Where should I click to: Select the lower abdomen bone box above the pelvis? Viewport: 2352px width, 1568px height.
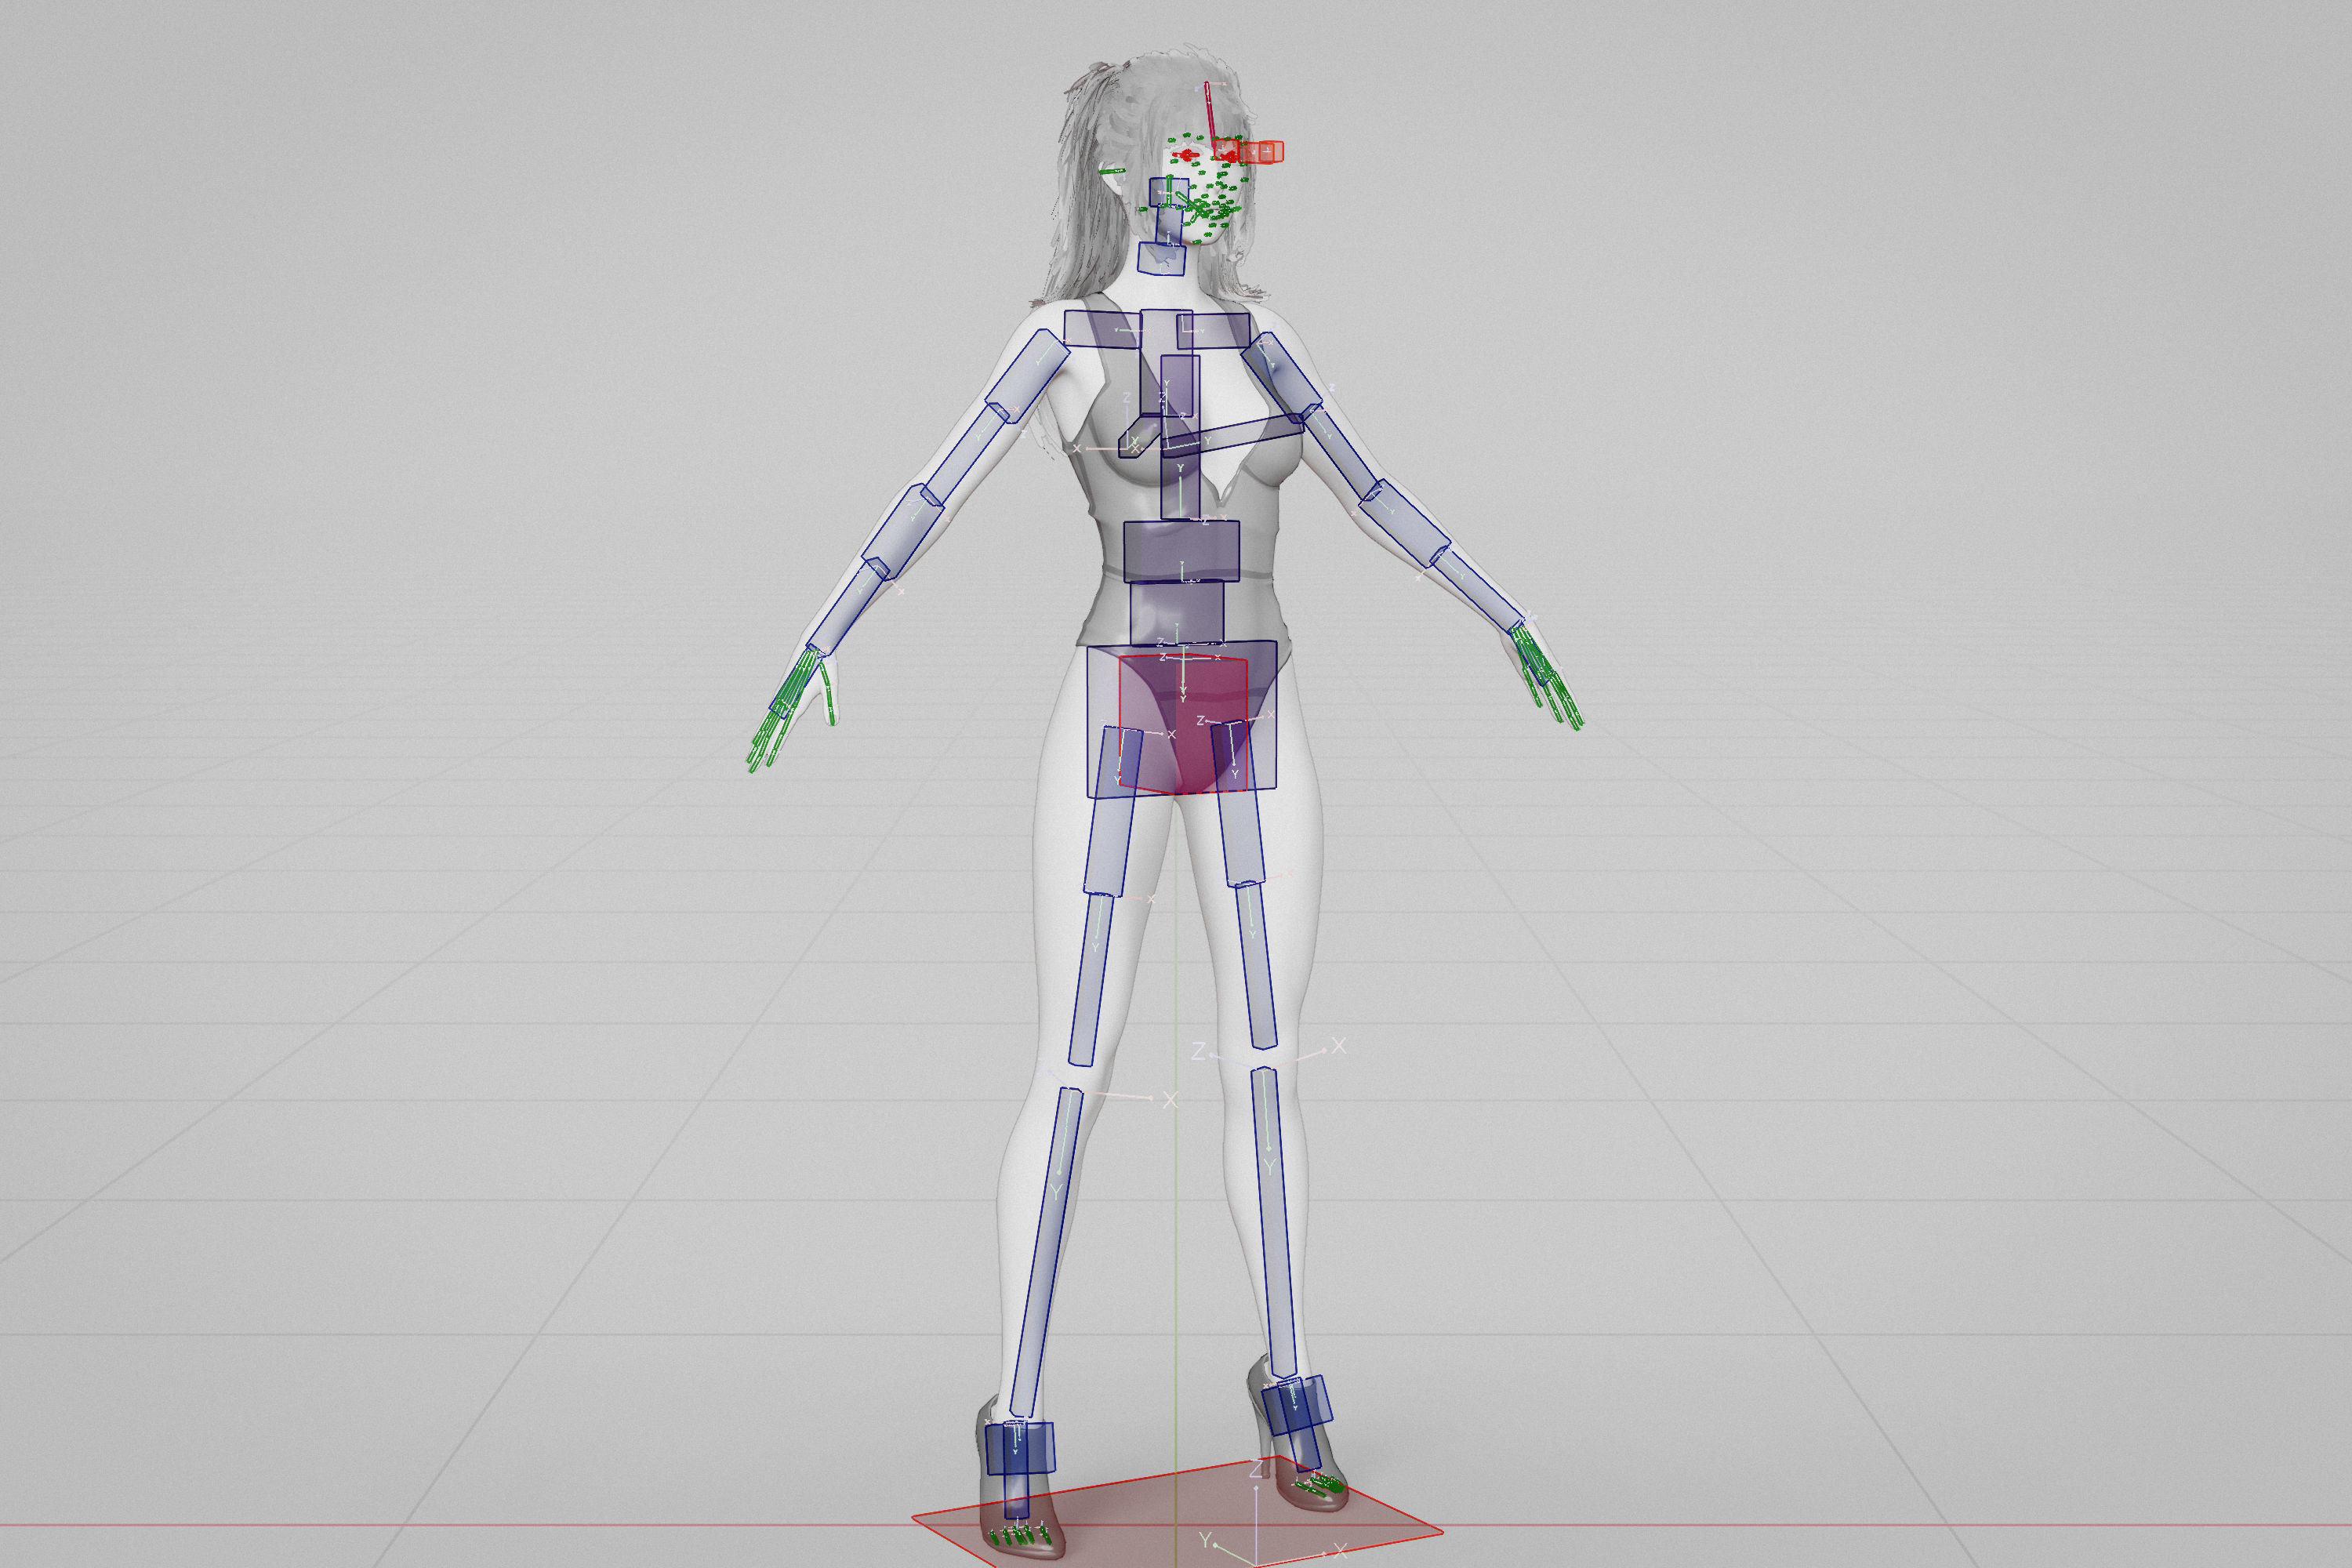pyautogui.click(x=1177, y=614)
